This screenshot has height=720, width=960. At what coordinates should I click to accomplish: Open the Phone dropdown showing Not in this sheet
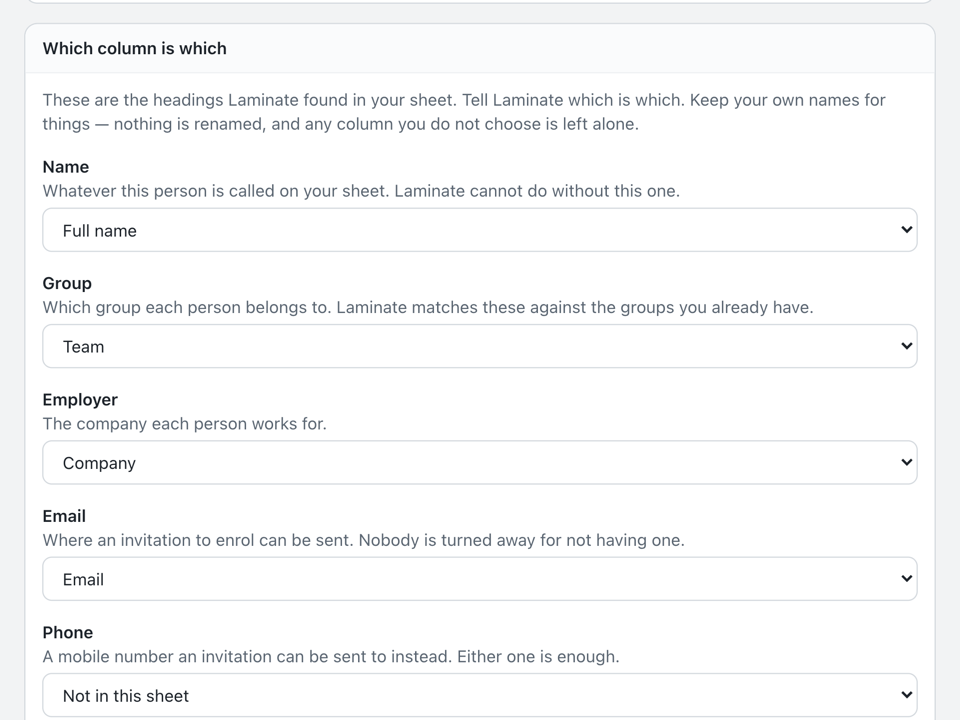479,695
